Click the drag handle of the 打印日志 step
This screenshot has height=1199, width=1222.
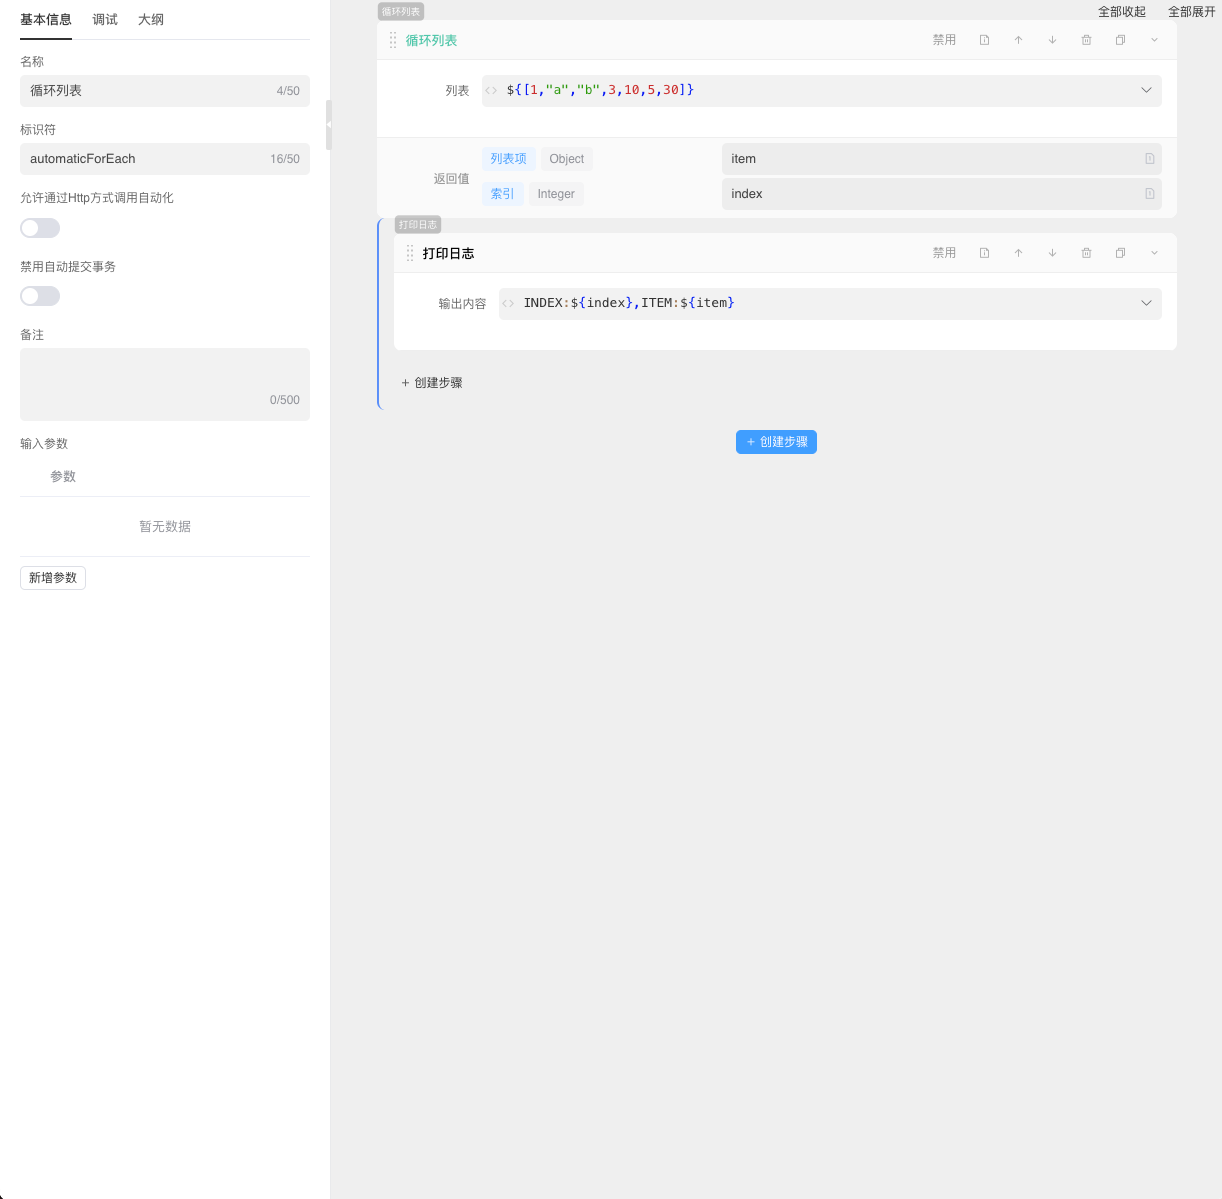(410, 253)
